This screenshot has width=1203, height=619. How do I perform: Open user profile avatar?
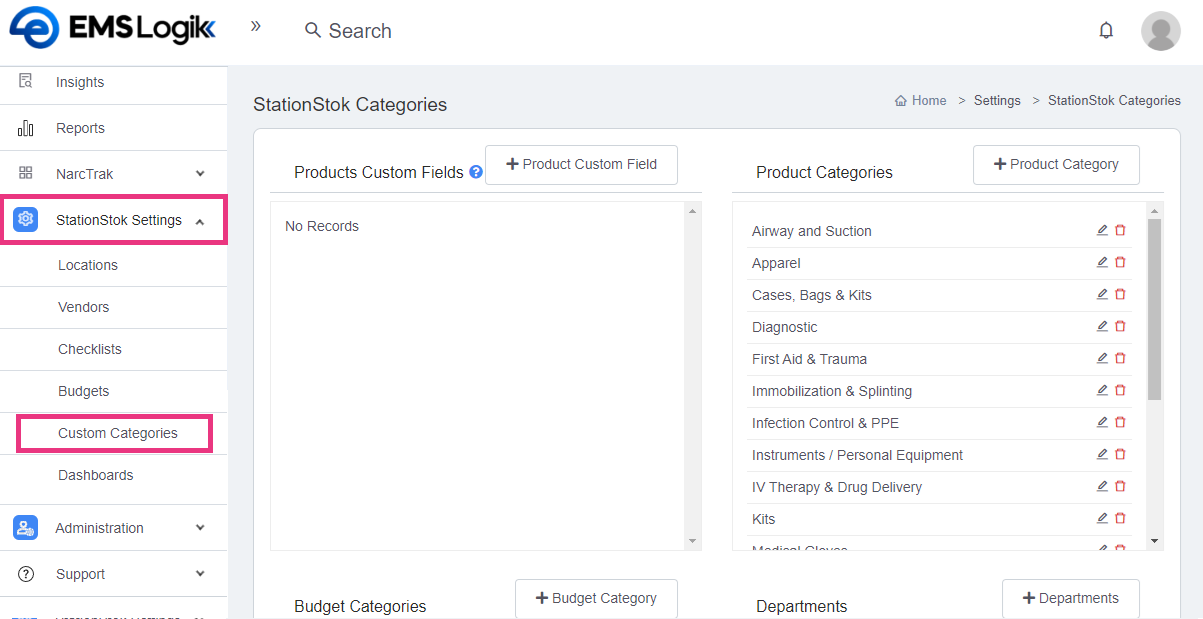click(x=1161, y=31)
